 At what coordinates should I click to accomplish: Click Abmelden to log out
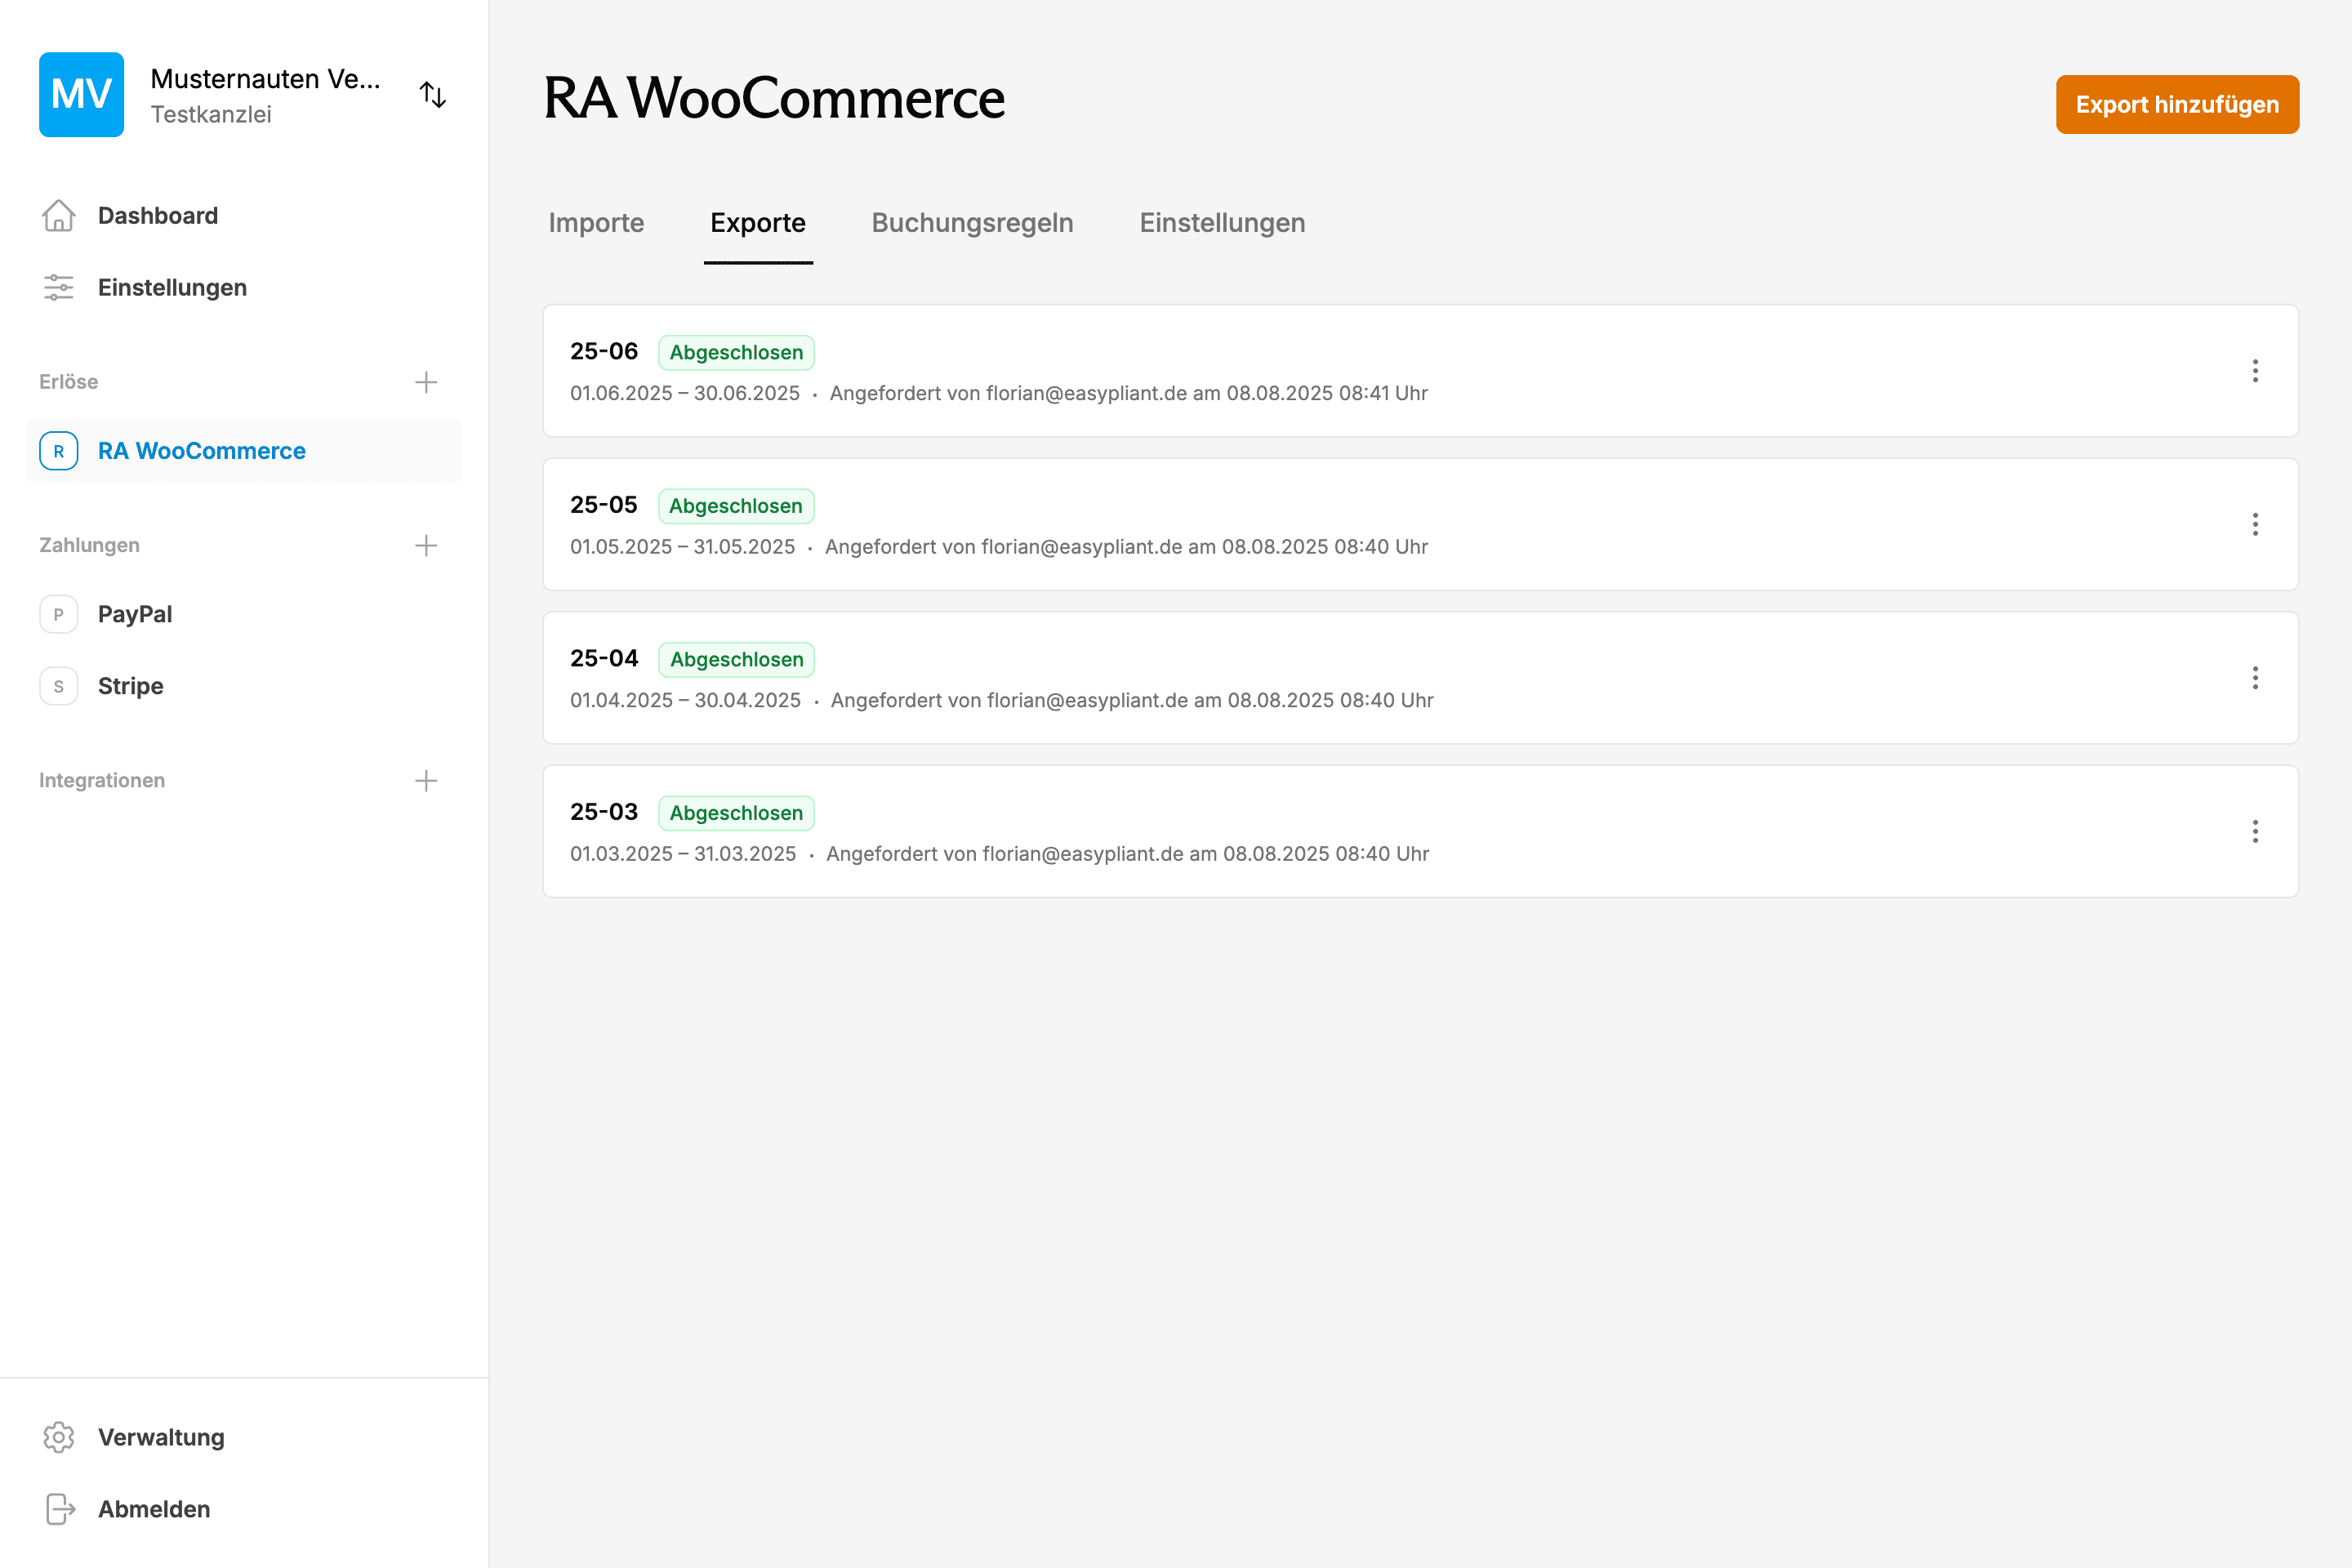[x=154, y=1509]
